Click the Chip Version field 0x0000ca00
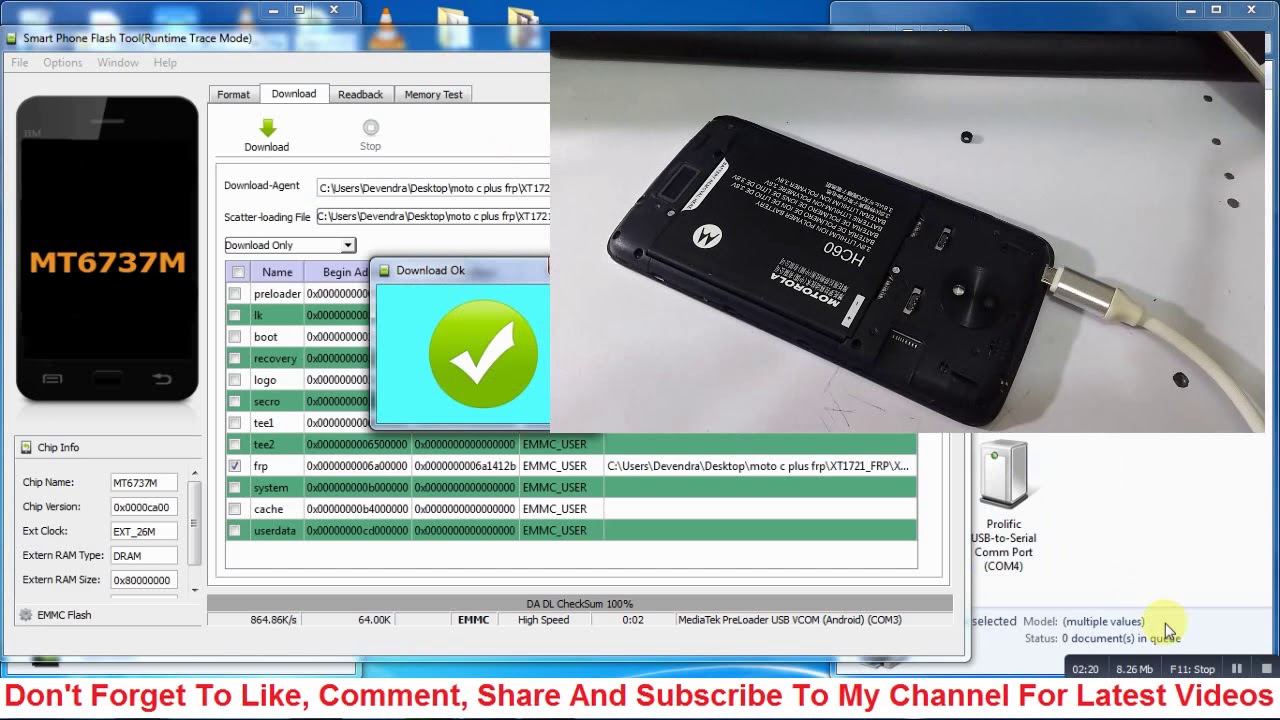 pos(144,507)
